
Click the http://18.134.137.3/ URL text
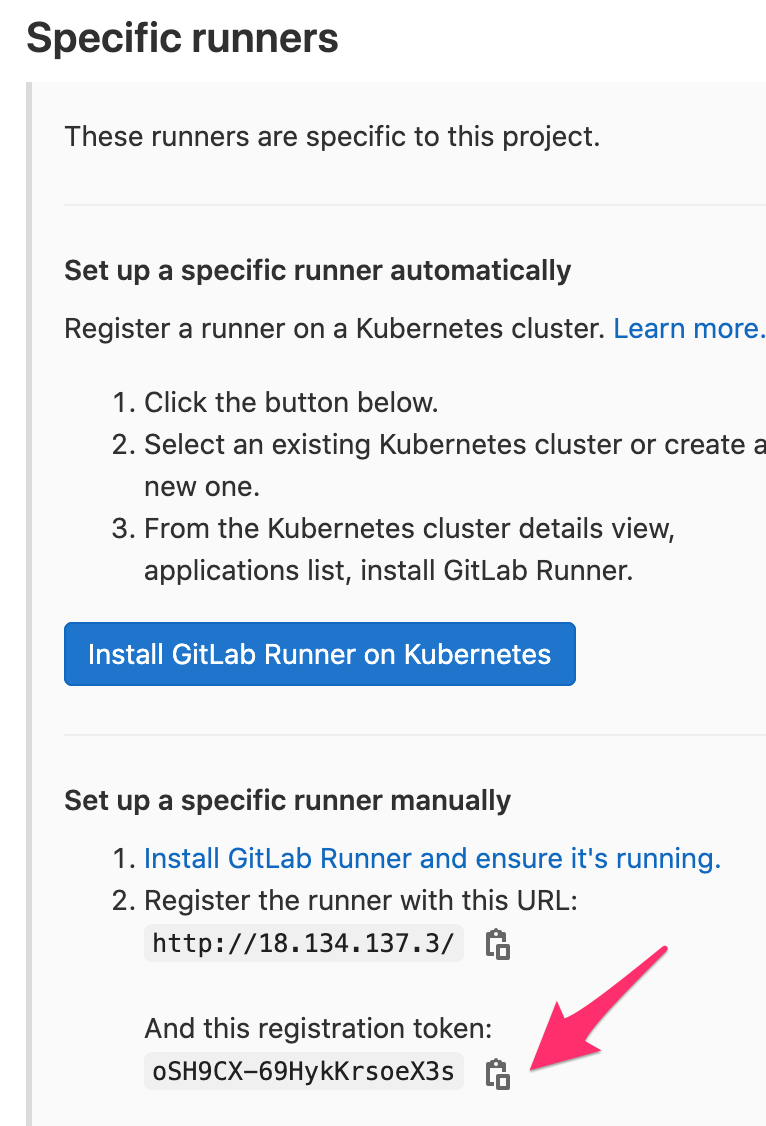pyautogui.click(x=304, y=943)
